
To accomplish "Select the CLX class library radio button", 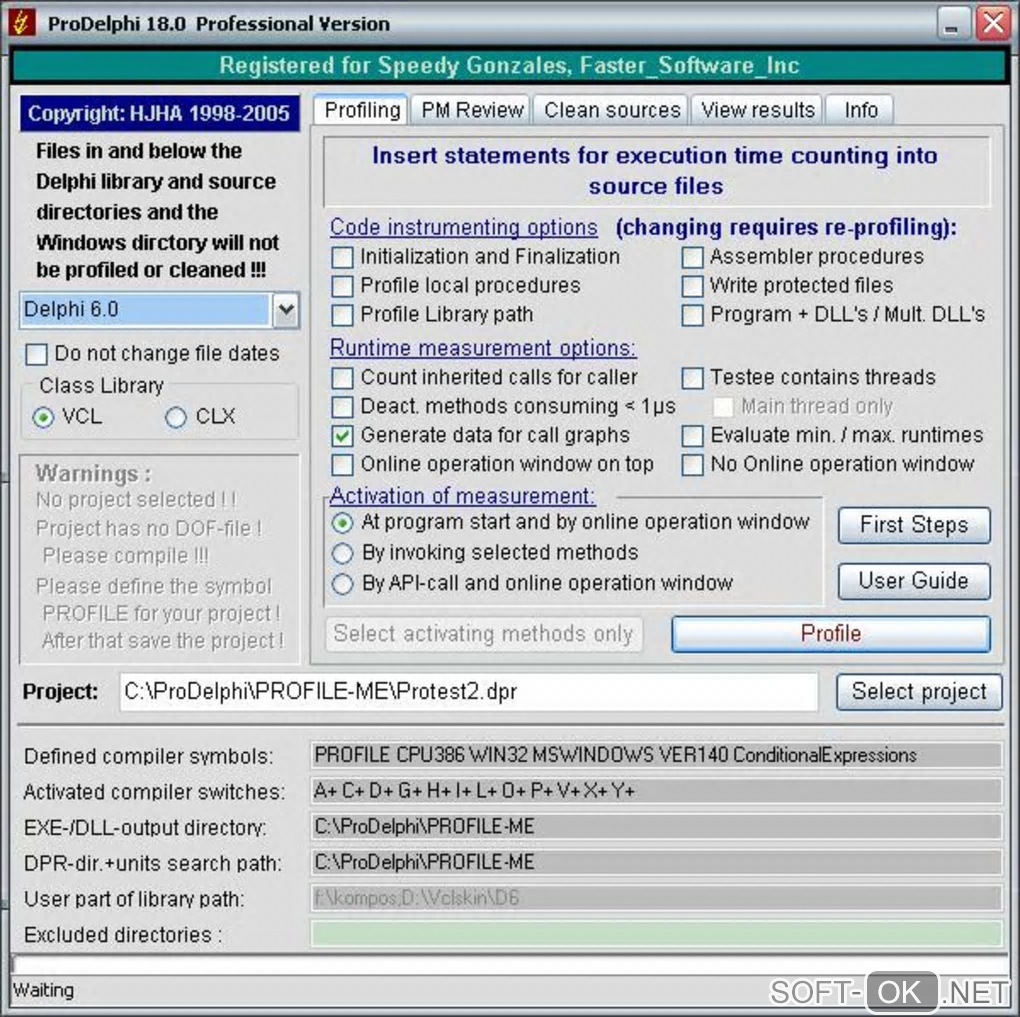I will coord(176,417).
